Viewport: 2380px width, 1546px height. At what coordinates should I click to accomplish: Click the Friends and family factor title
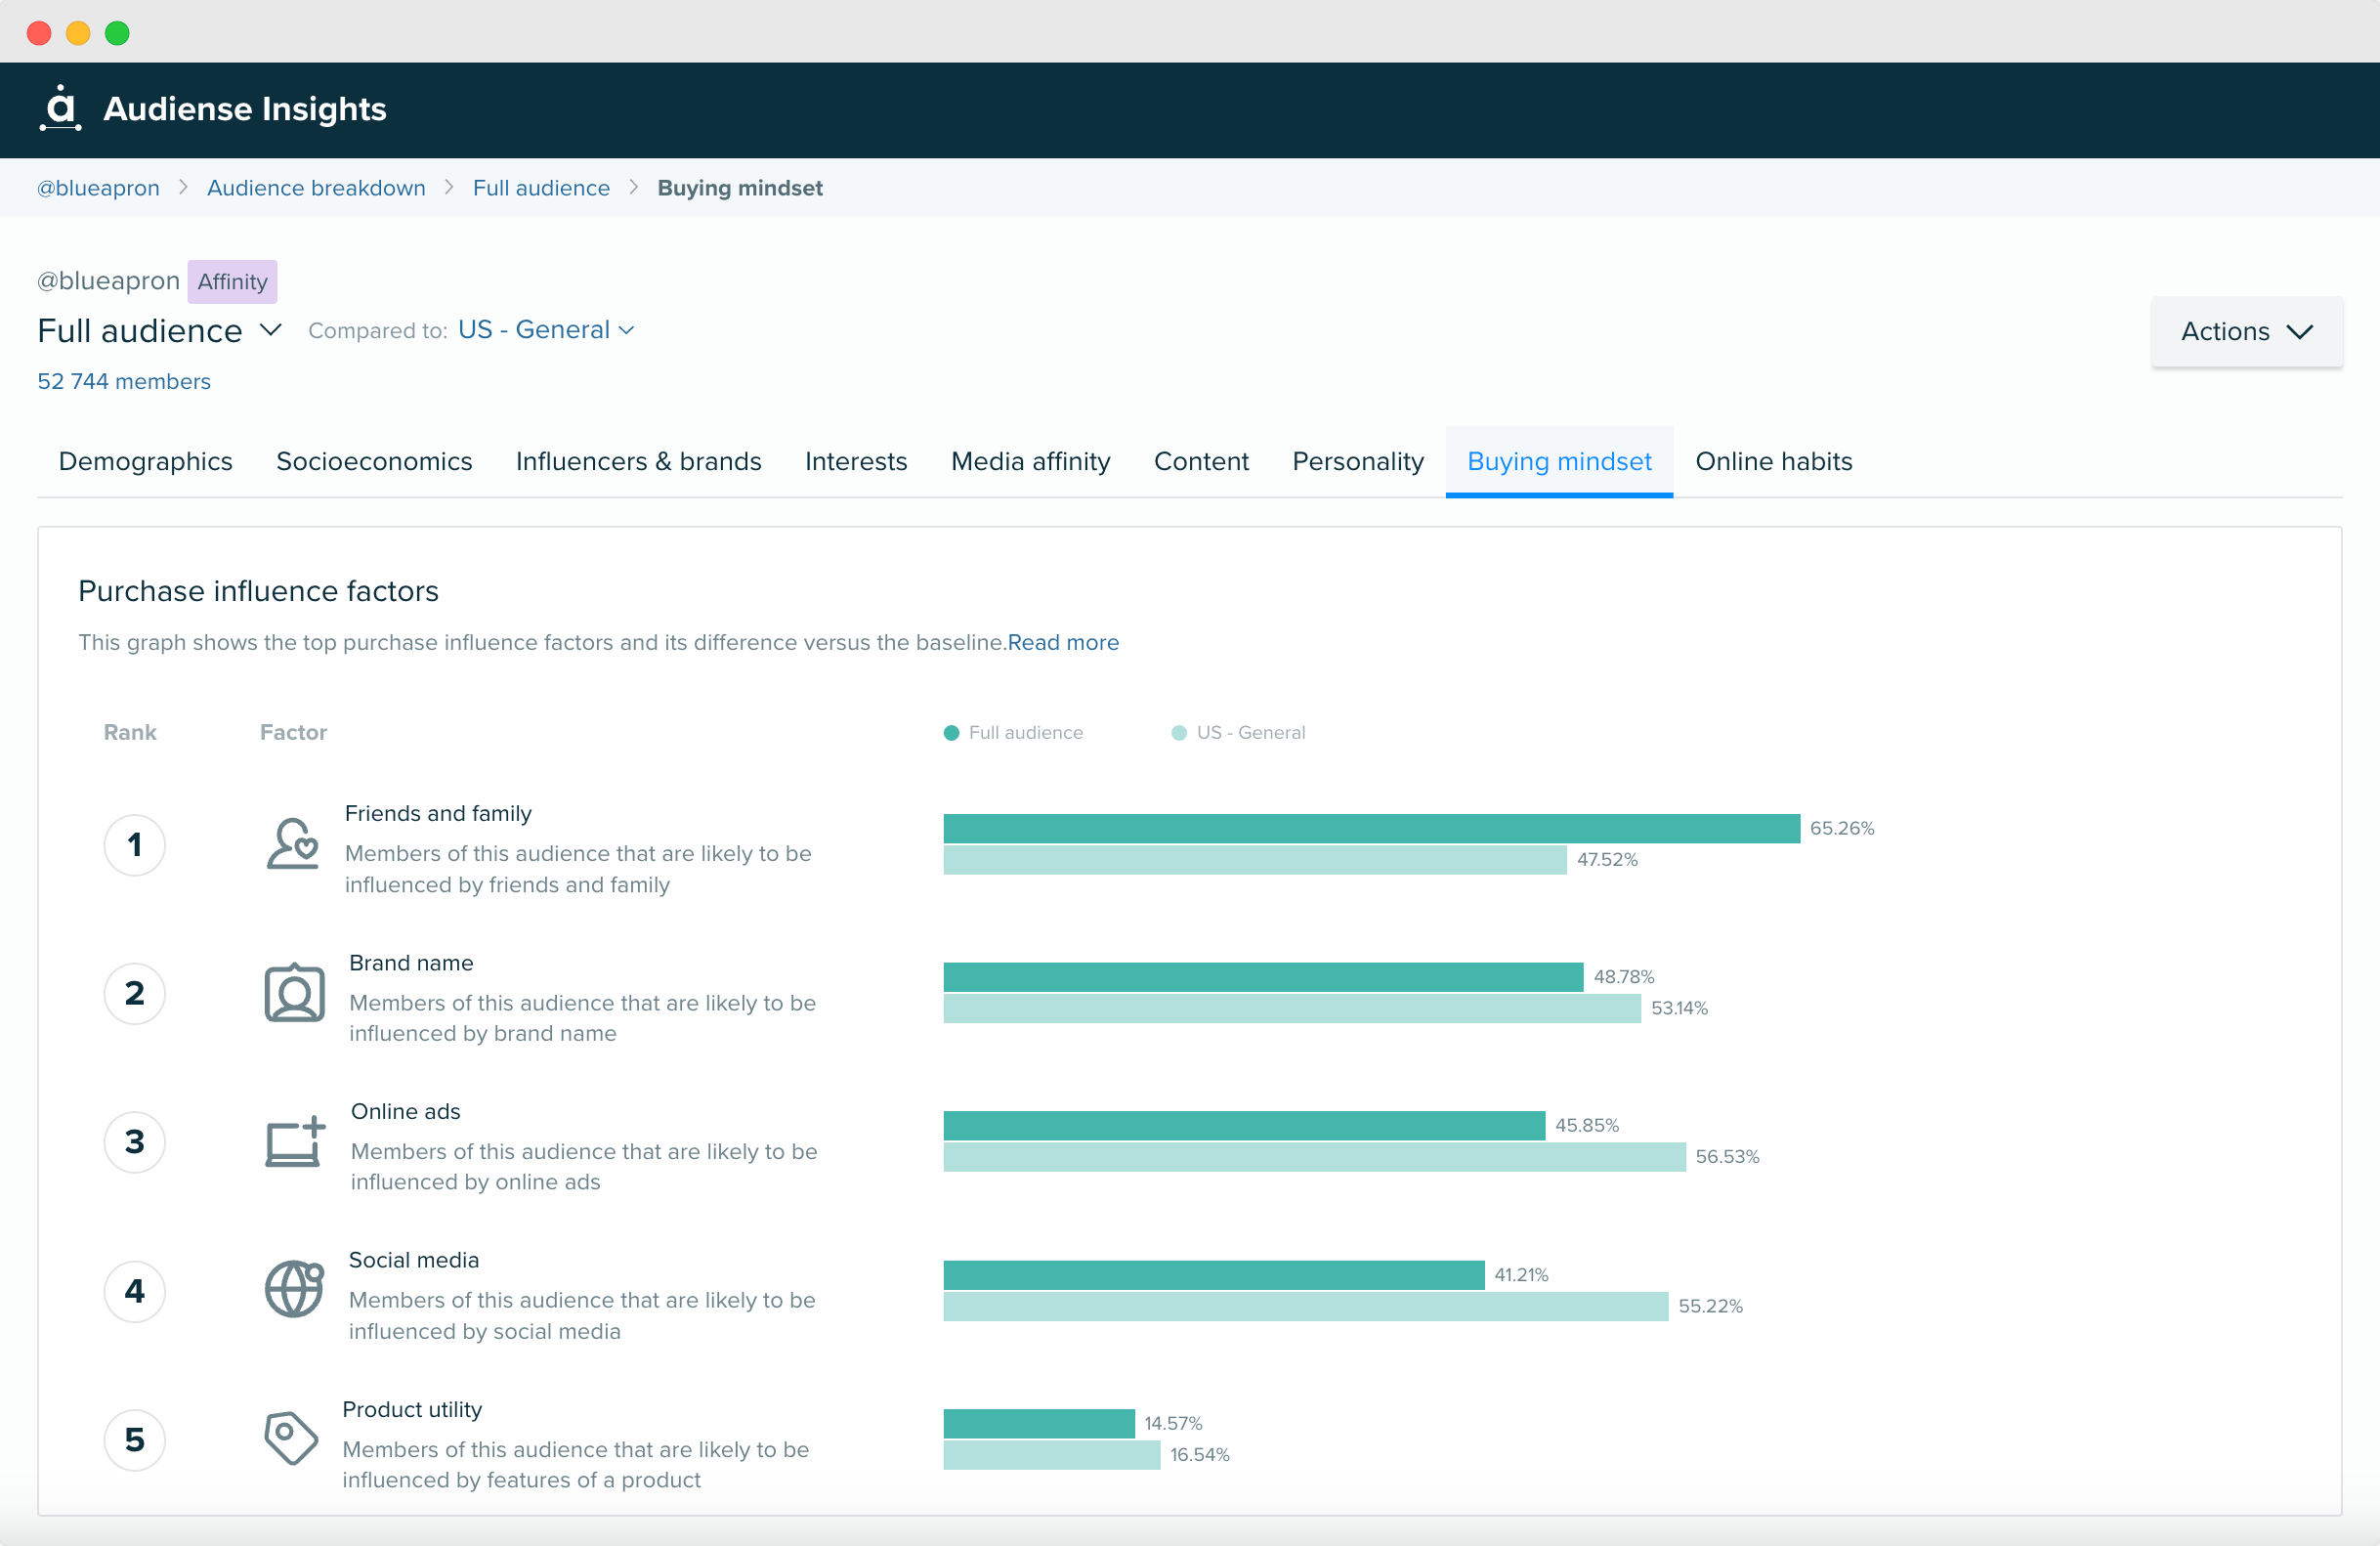tap(438, 814)
